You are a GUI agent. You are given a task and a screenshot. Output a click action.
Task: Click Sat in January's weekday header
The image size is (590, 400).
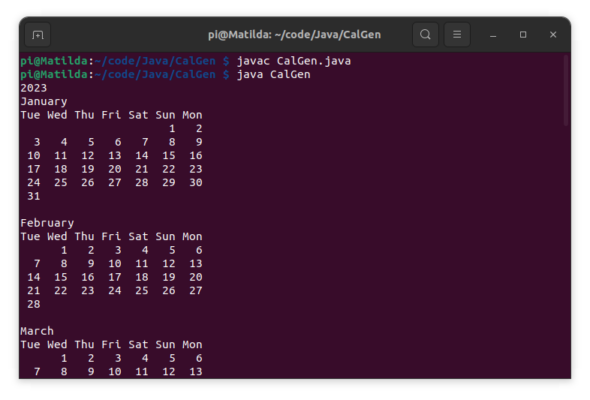138,115
